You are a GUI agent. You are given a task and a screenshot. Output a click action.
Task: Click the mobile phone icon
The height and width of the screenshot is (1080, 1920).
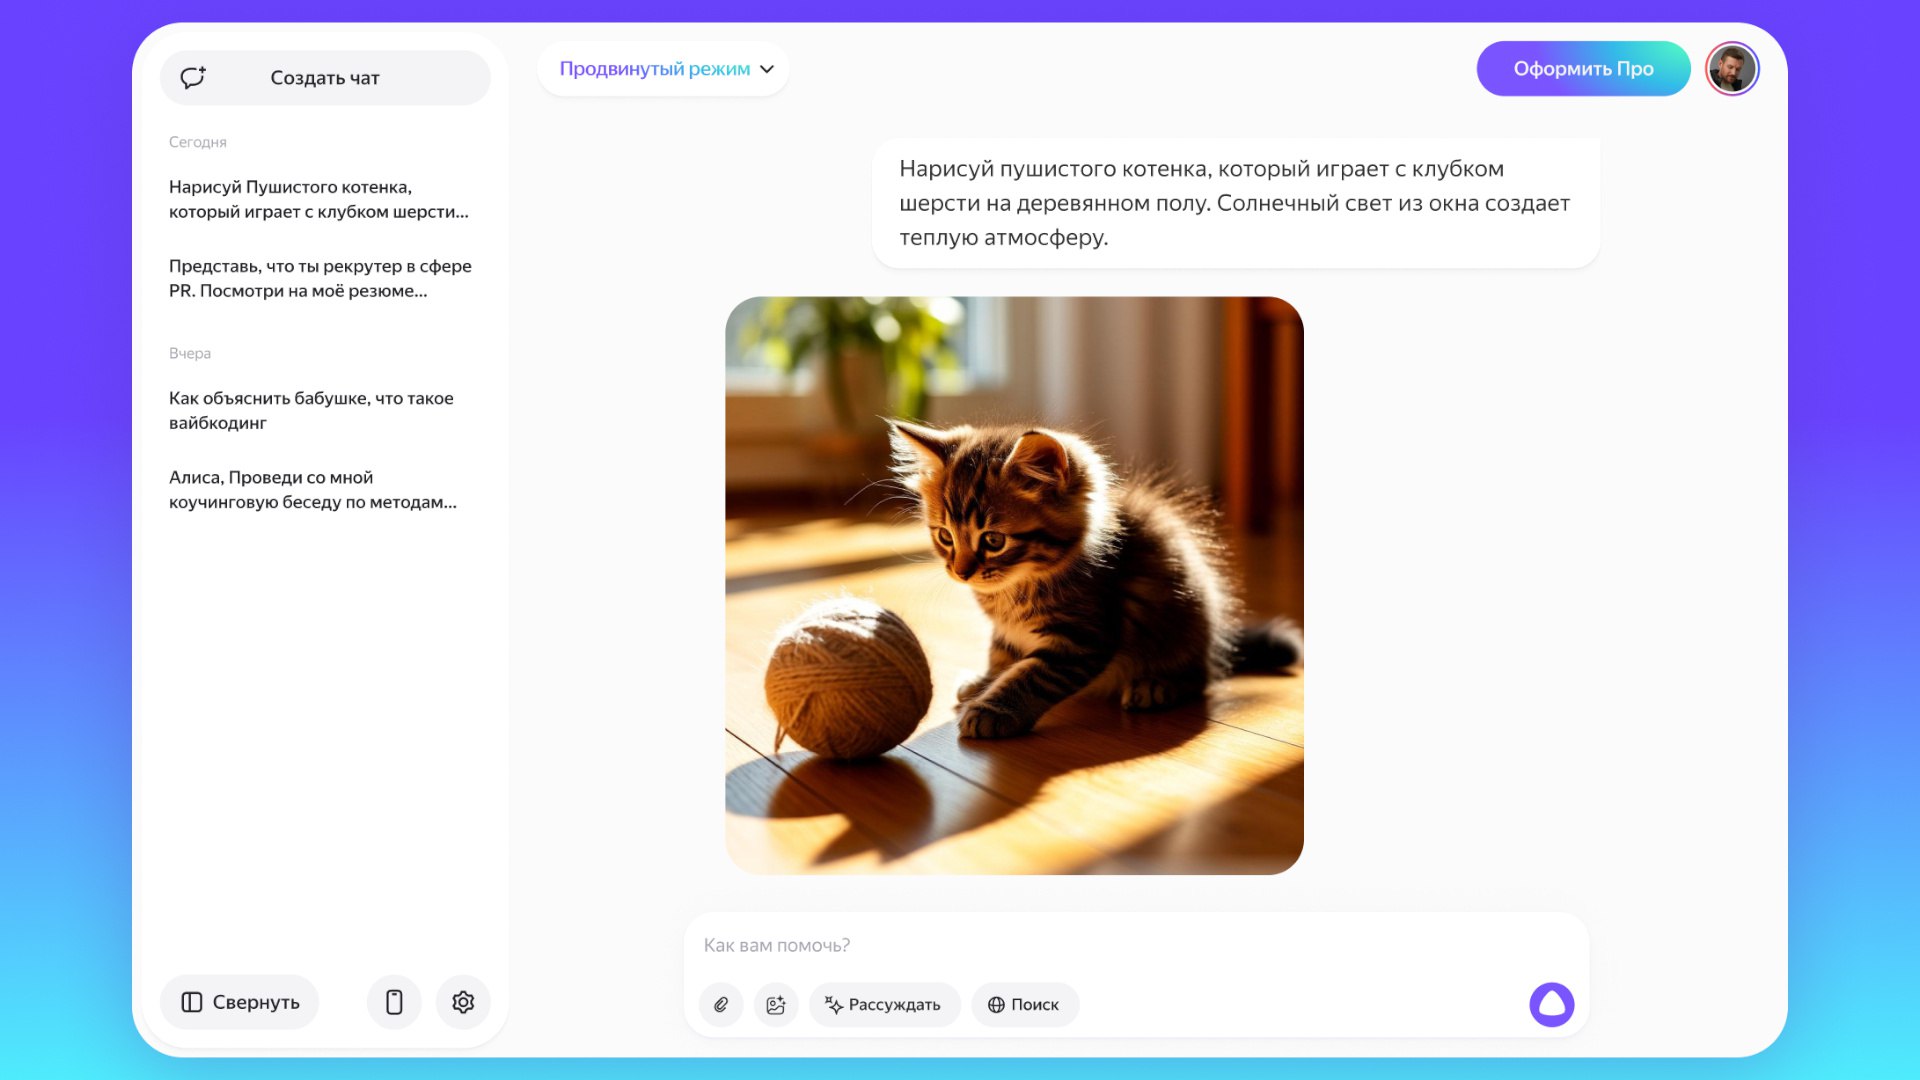coord(394,1002)
